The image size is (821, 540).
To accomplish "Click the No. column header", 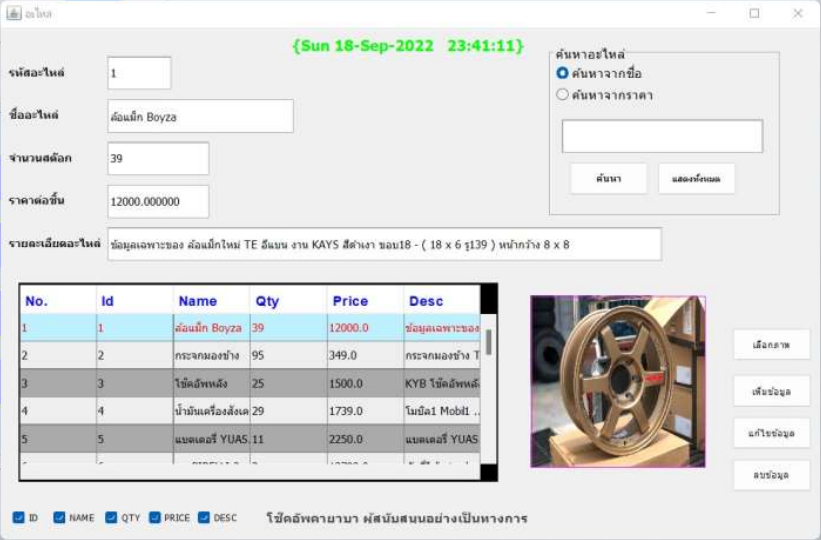I will (x=58, y=301).
